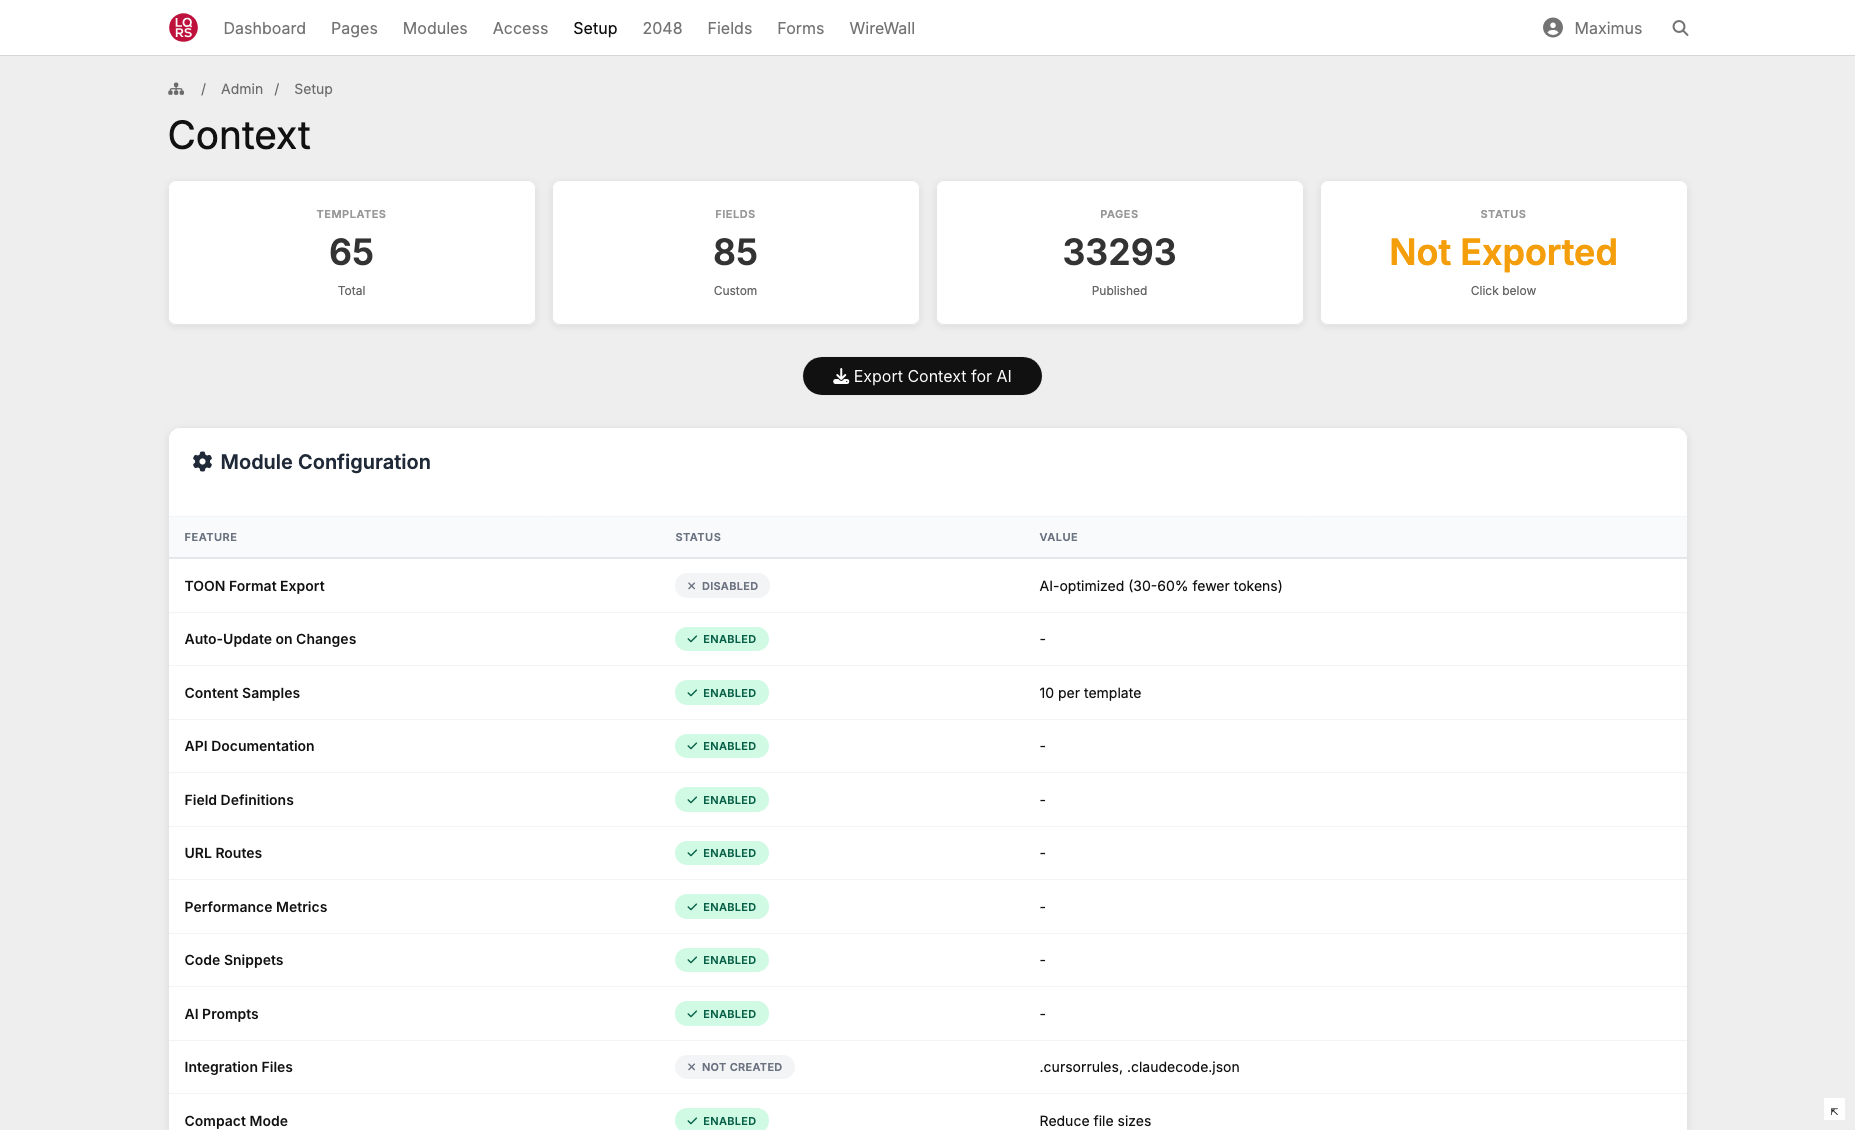Click the Enabled badge for Content Samples
Screen dimensions: 1855x1130
tap(721, 693)
